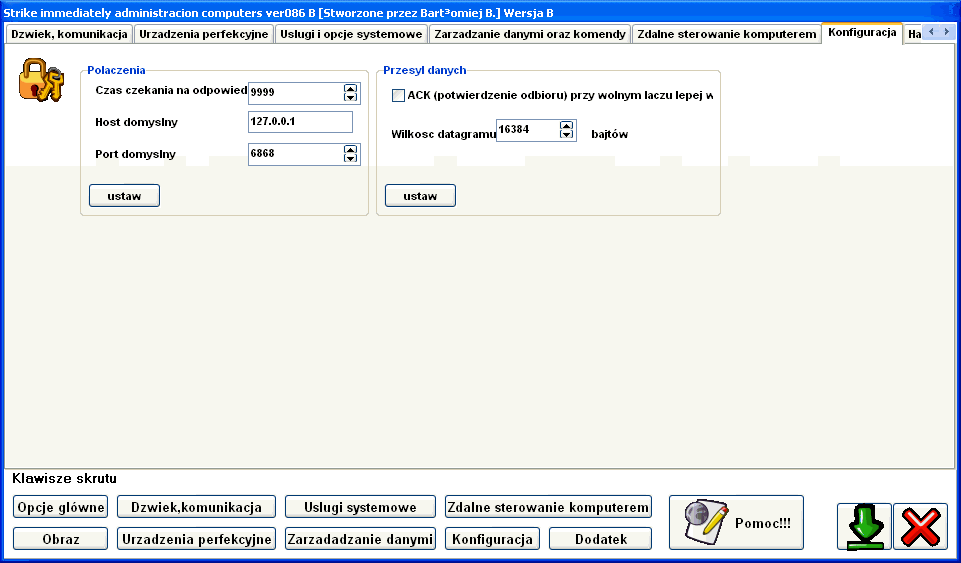Click the Klawisze skrutu label
The image size is (961, 563).
(x=64, y=478)
